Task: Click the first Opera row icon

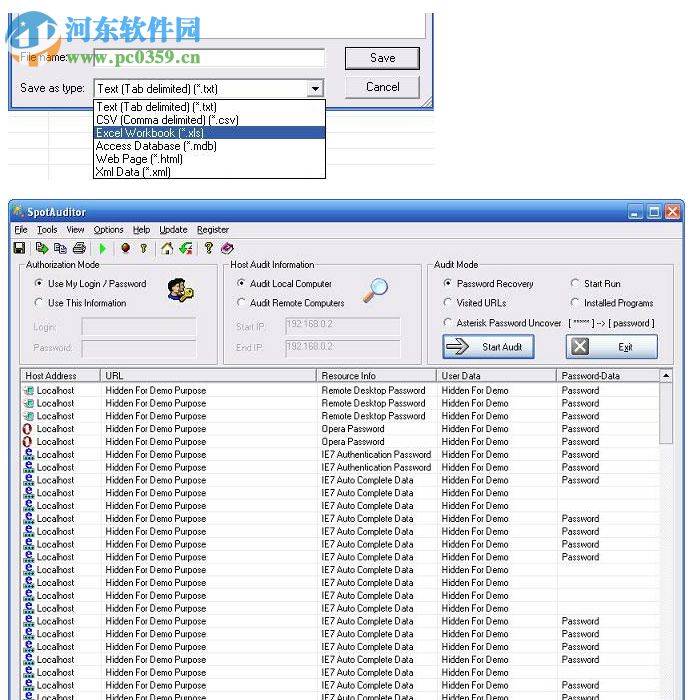Action: point(27,429)
